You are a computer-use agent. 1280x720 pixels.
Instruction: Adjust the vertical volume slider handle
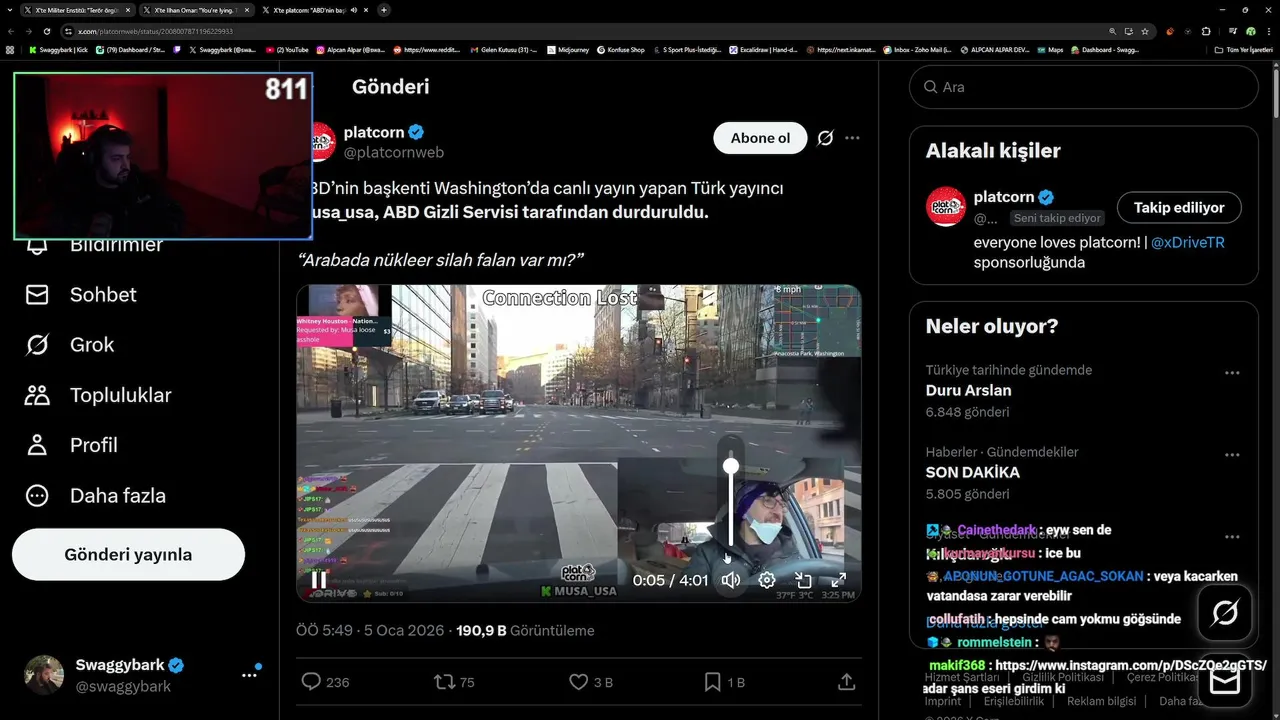tap(731, 466)
